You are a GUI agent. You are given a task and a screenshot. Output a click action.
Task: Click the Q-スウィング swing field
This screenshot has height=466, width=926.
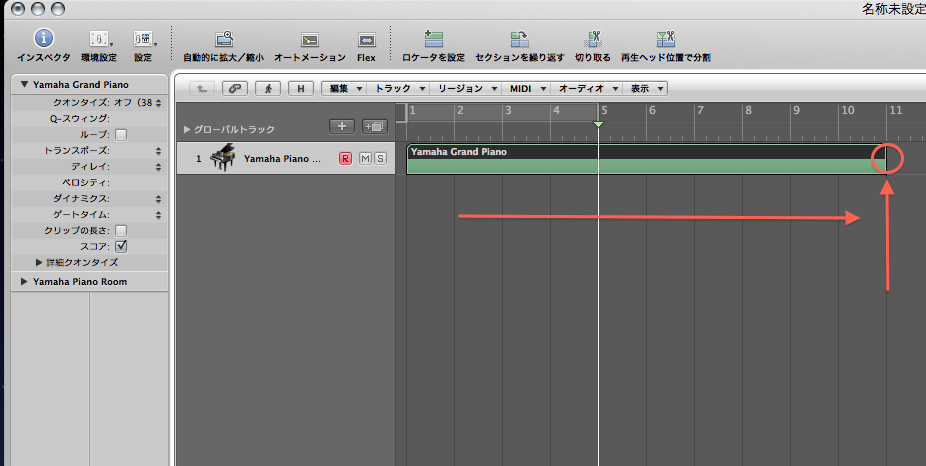(90, 119)
